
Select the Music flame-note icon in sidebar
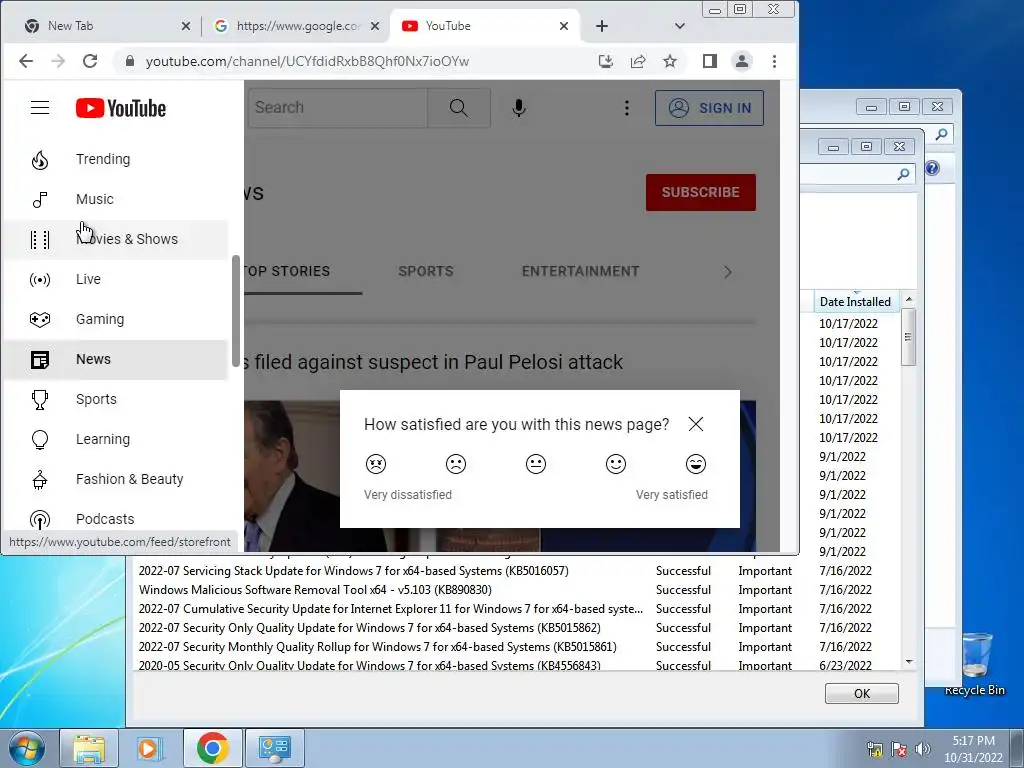40,199
